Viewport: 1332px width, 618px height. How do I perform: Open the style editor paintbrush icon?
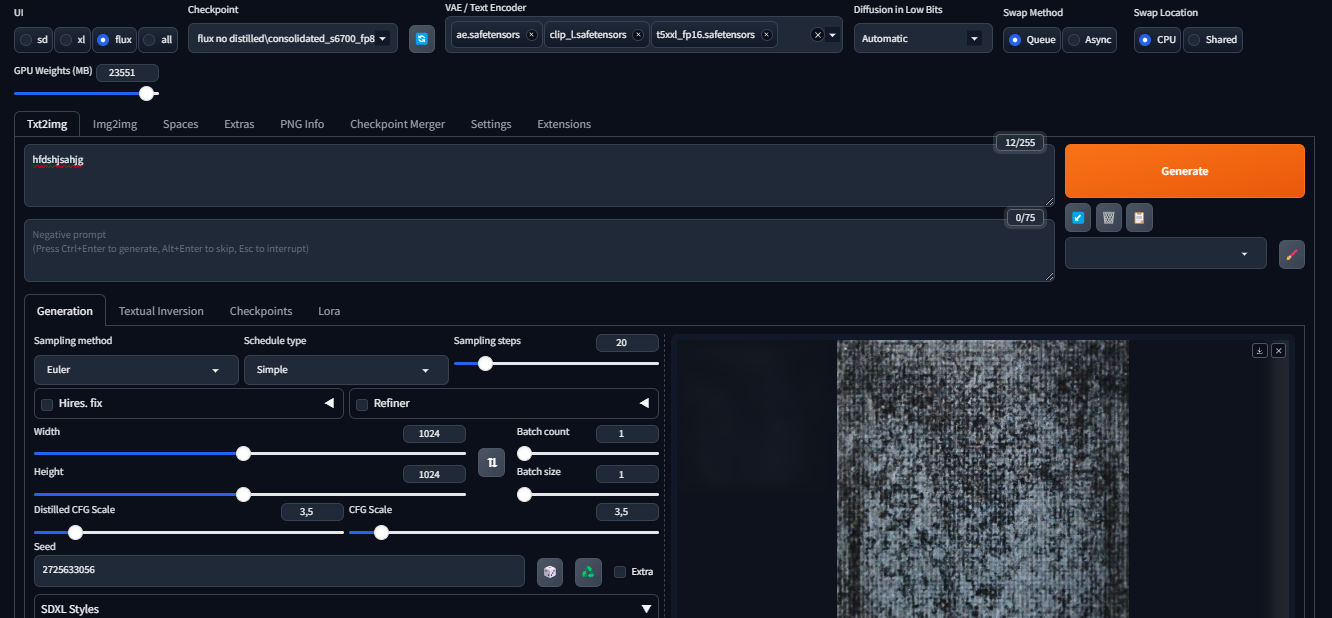[1291, 254]
